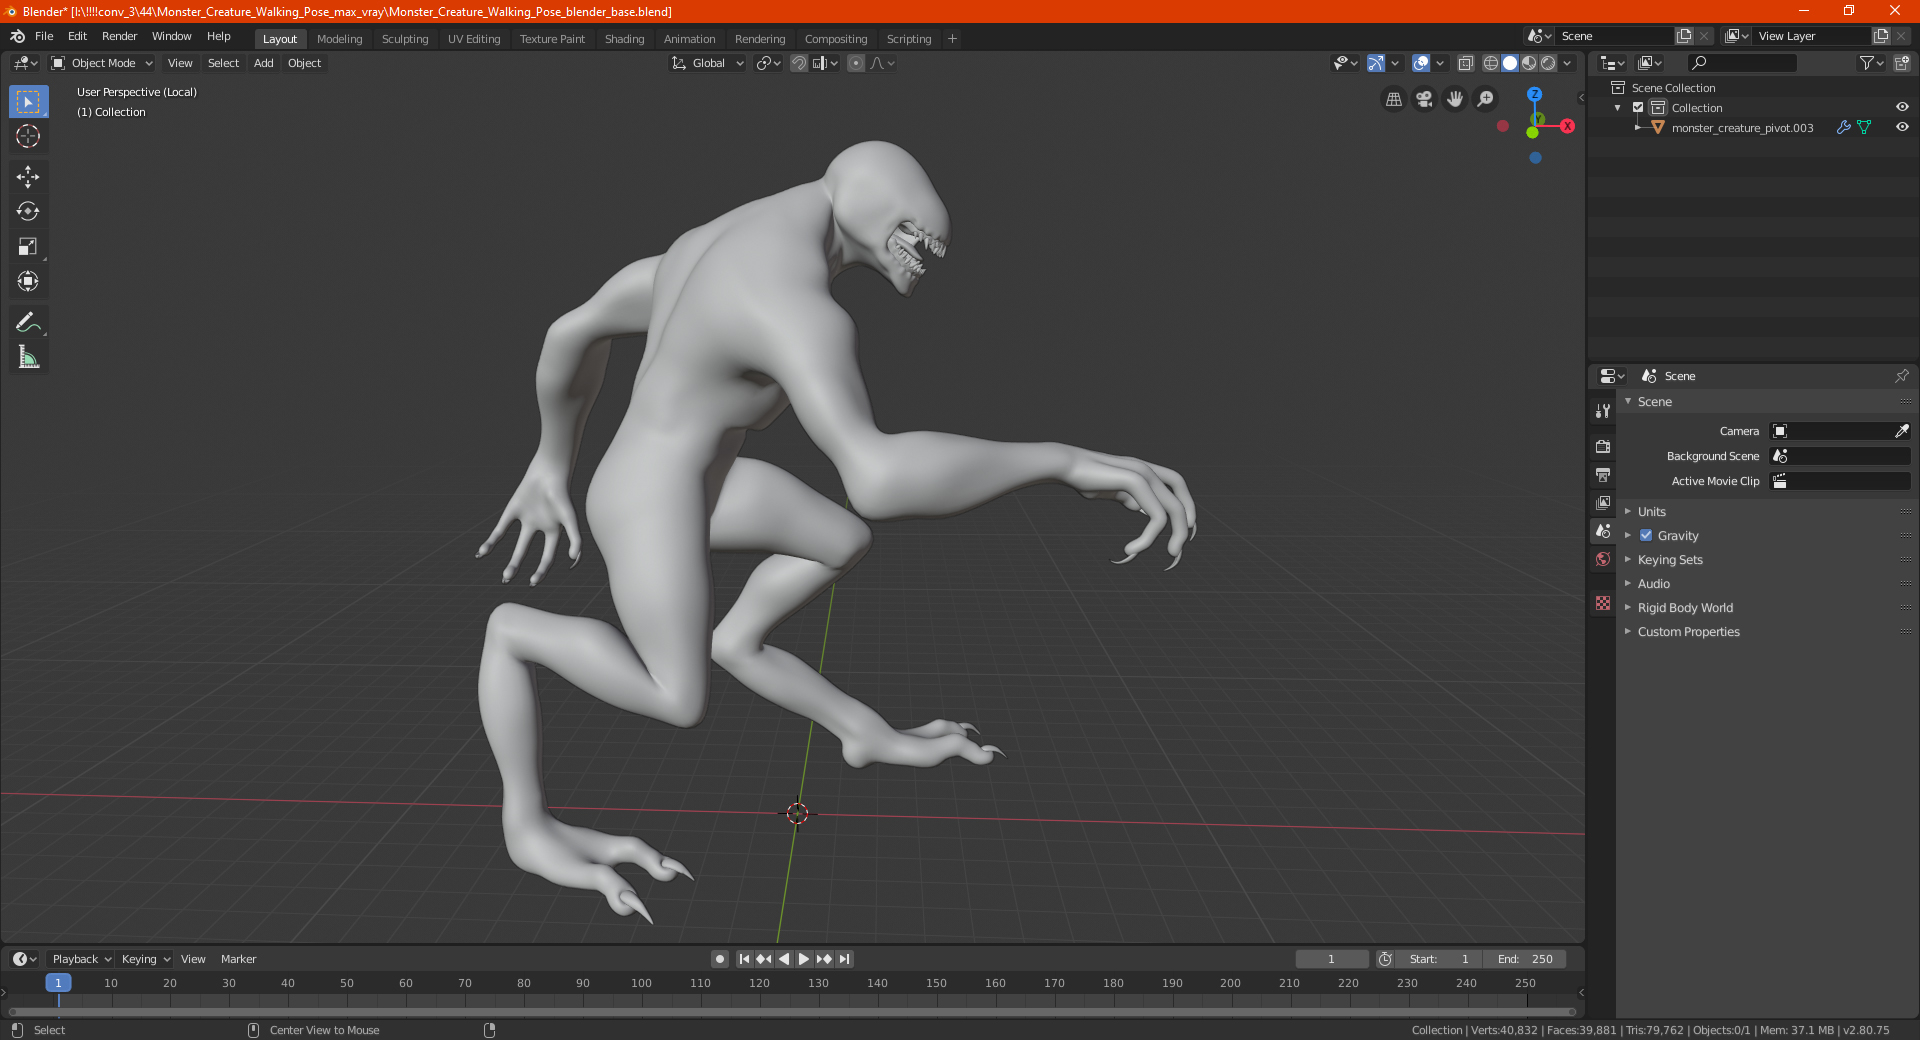Switch to the Animation workspace tab
1920x1040 pixels.
[689, 39]
